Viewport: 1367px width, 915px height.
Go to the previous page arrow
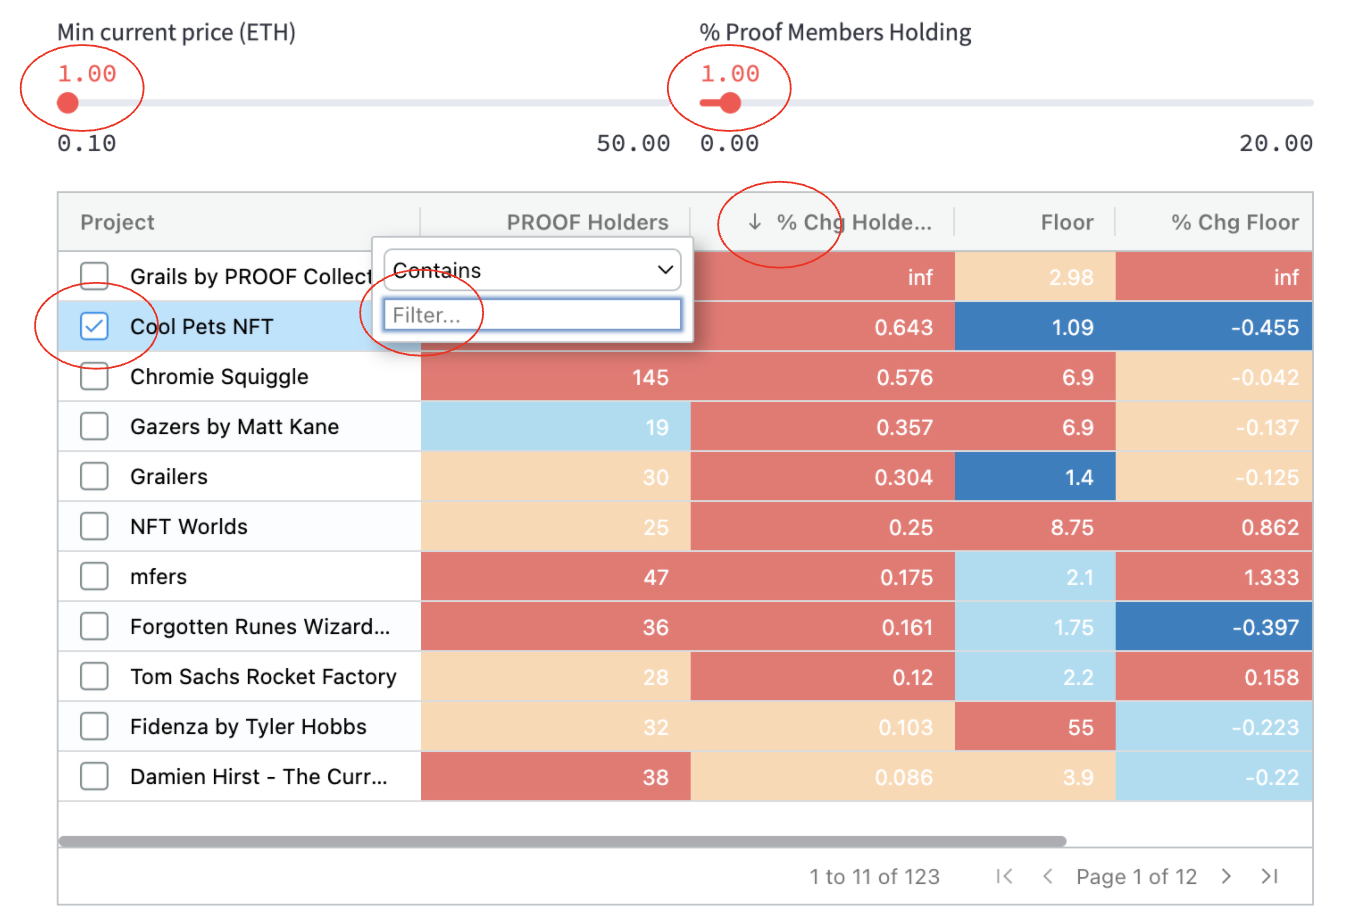pos(1047,877)
